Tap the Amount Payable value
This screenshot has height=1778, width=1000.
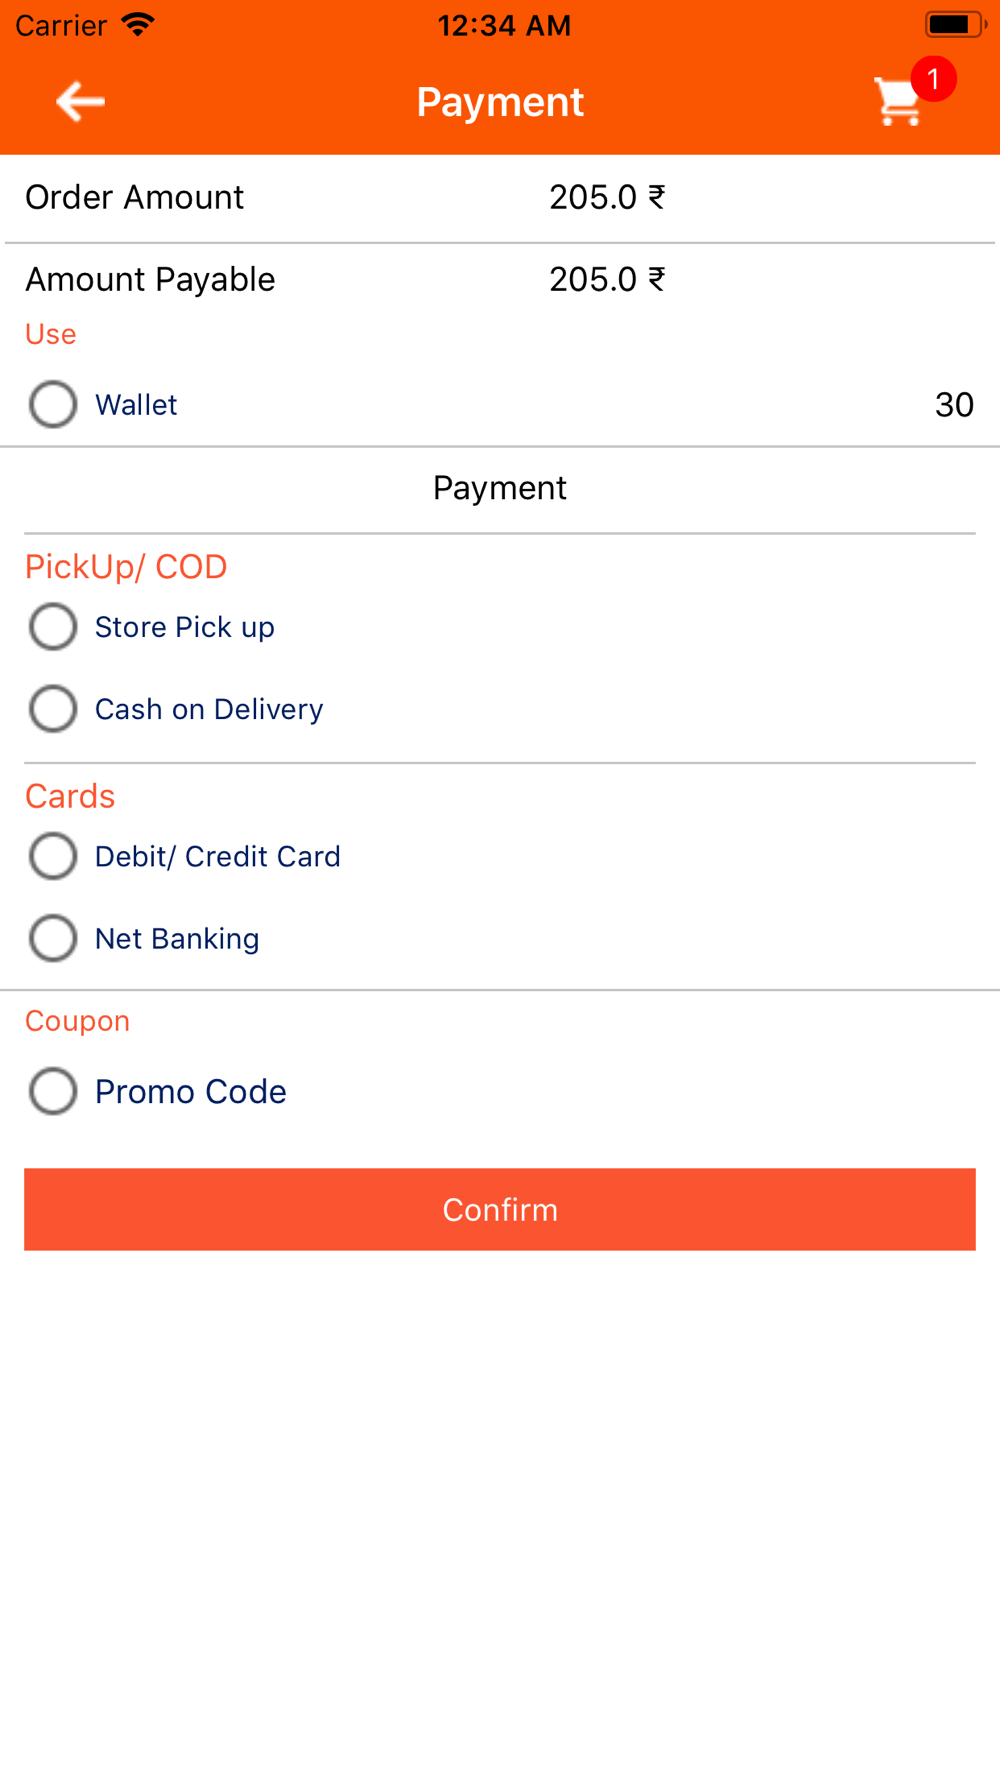pyautogui.click(x=607, y=279)
